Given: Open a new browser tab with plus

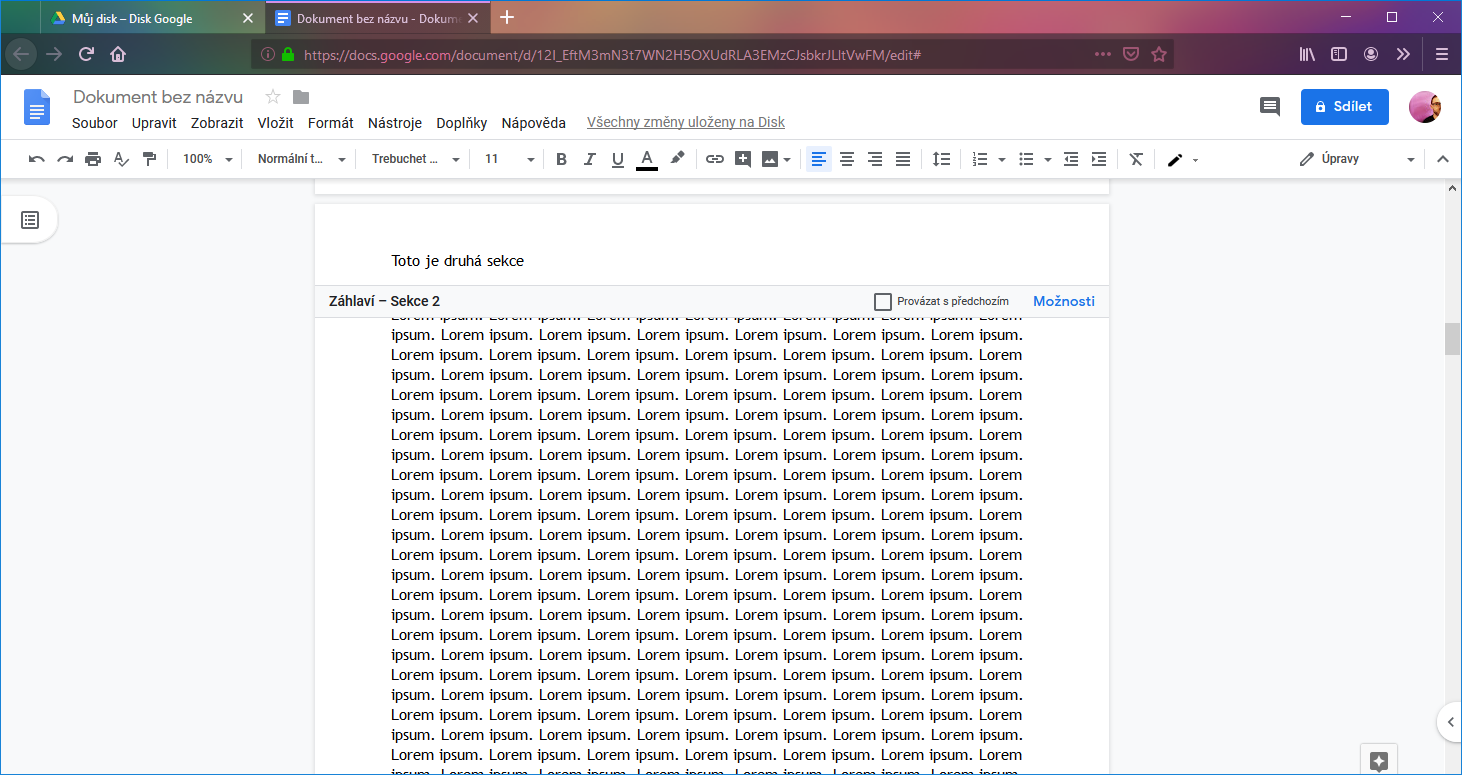Looking at the screenshot, I should coord(507,17).
